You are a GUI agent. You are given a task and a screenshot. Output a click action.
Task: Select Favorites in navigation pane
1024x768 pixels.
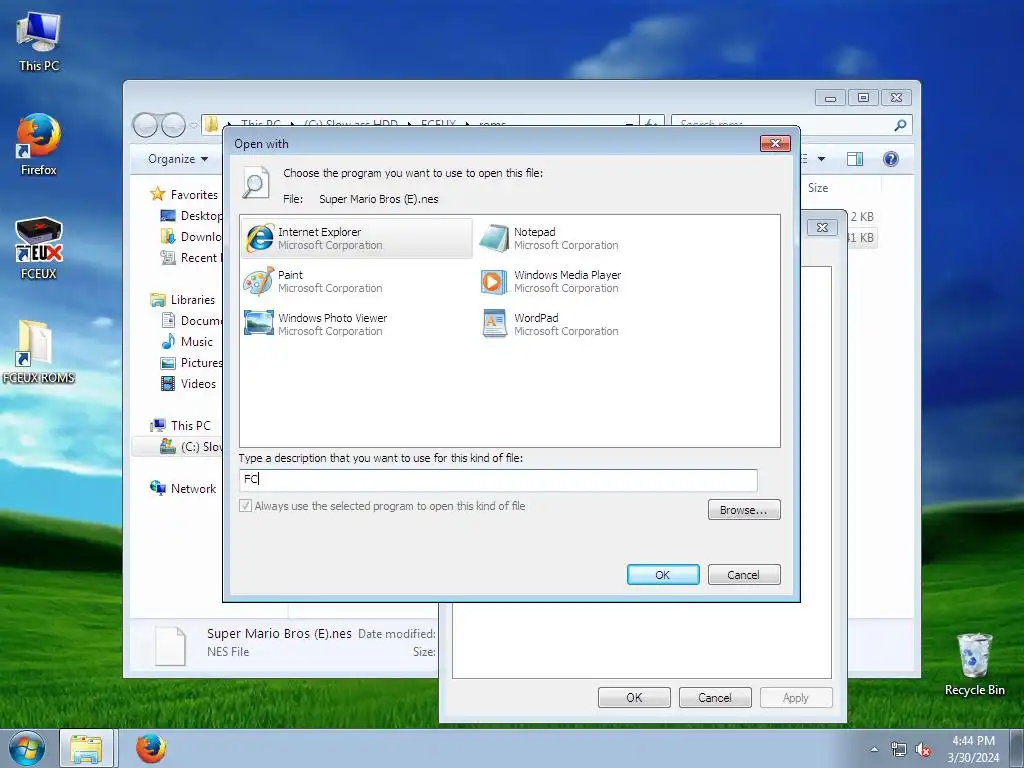(185, 195)
